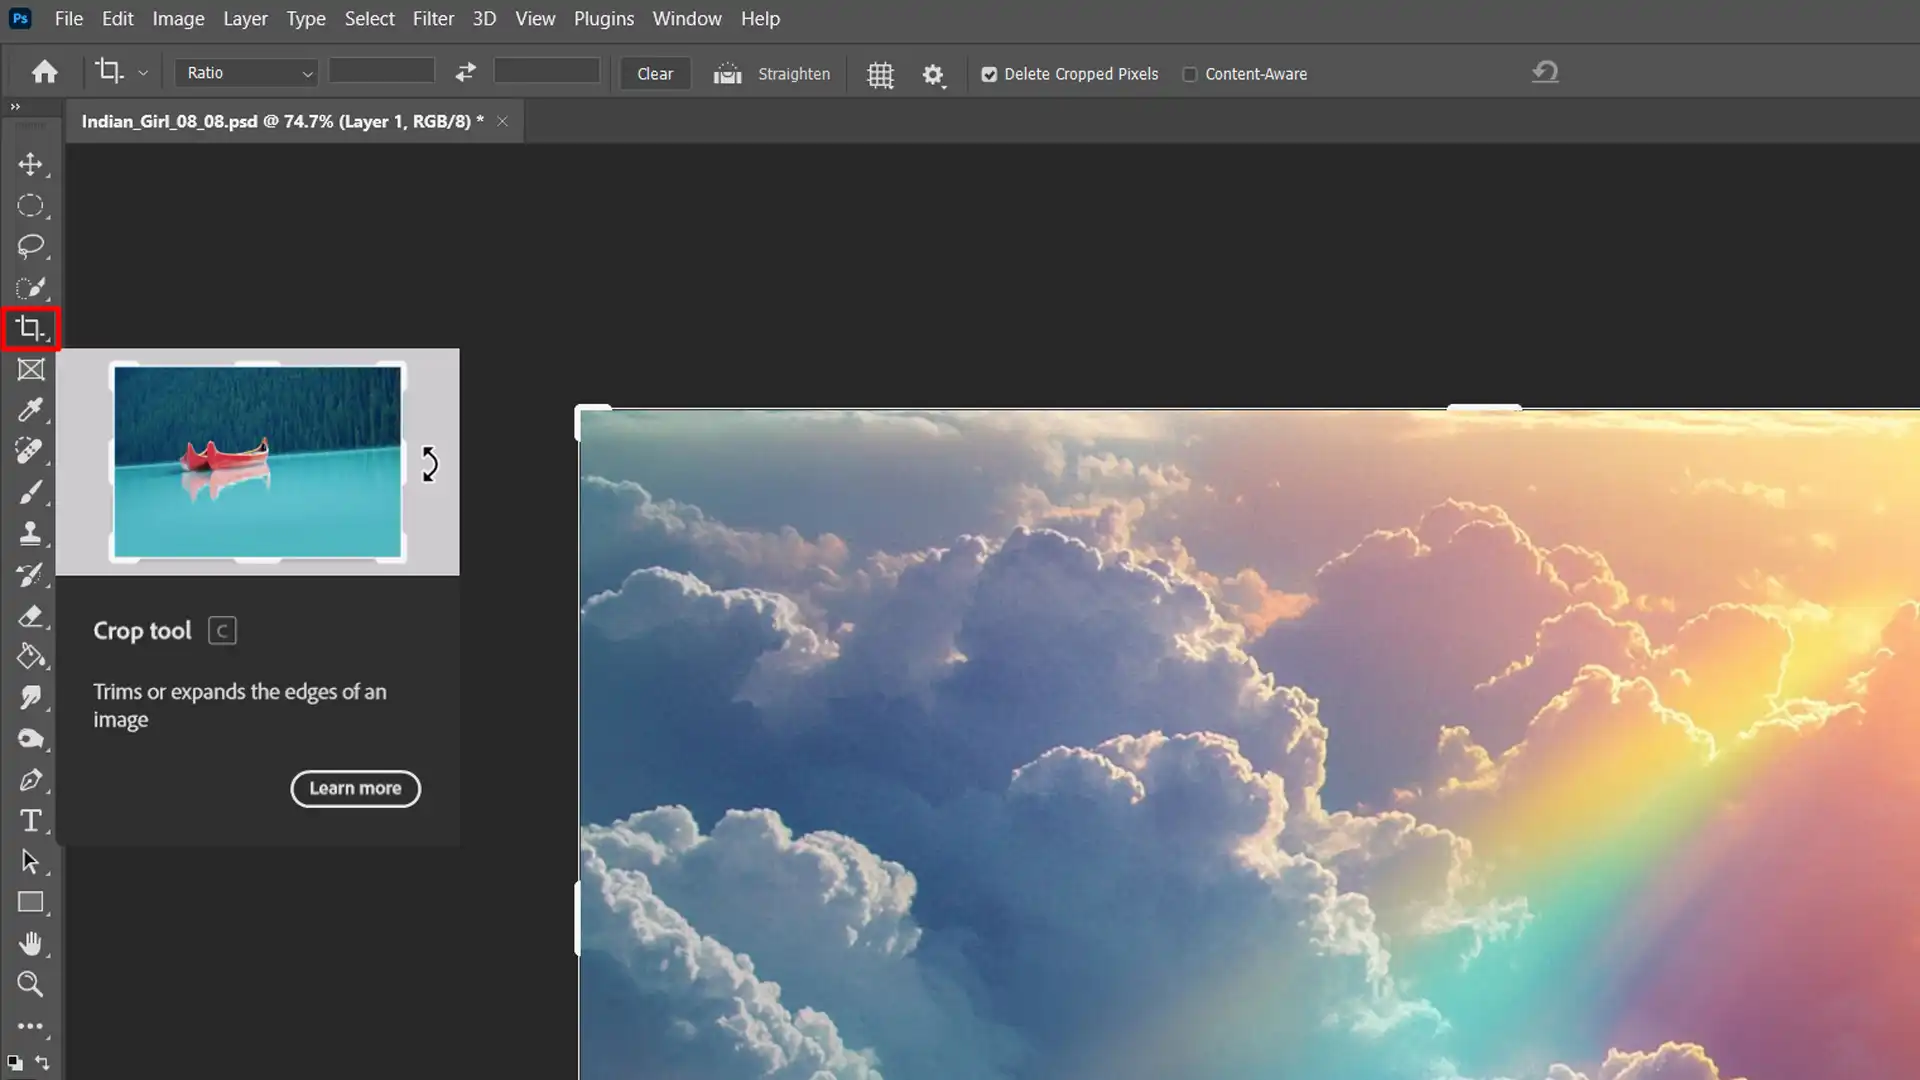This screenshot has width=1920, height=1080.
Task: Select the Smudge tool
Action: click(30, 697)
